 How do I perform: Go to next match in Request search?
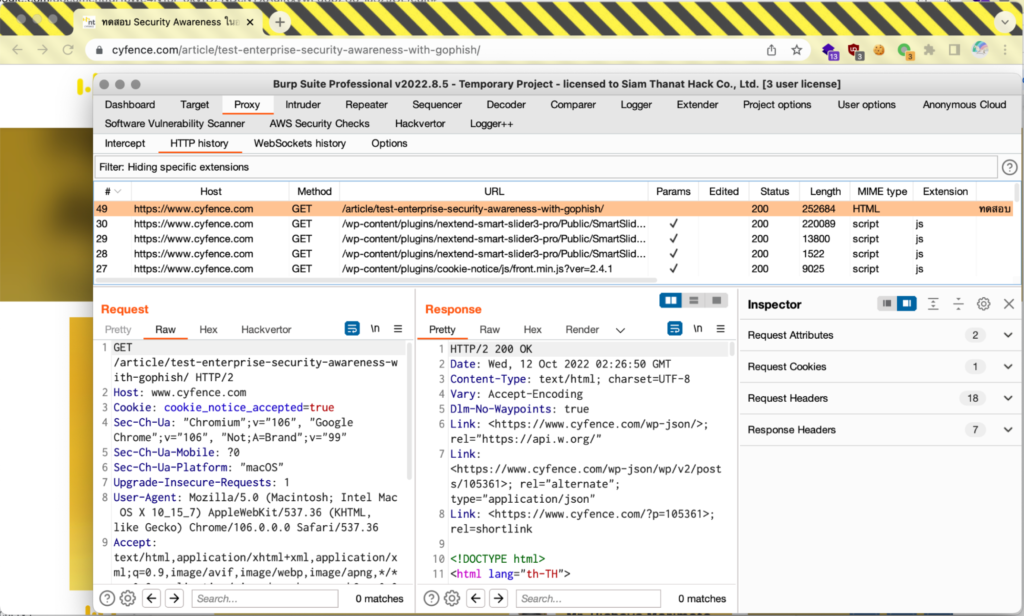[174, 598]
